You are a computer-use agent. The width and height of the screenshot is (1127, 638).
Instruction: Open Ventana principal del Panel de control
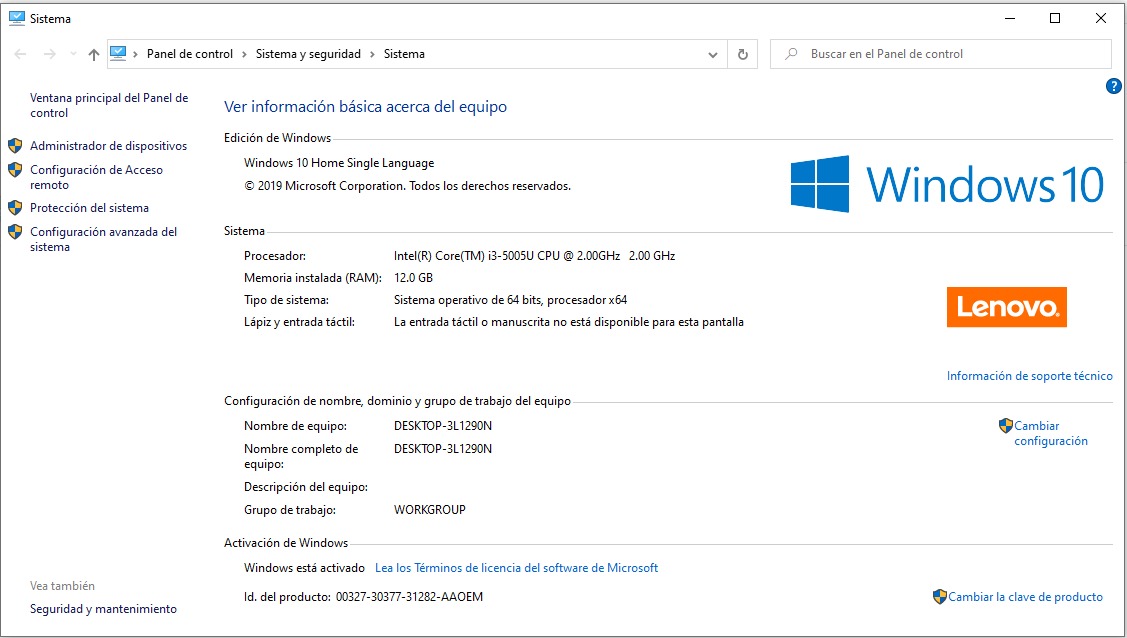[x=109, y=105]
